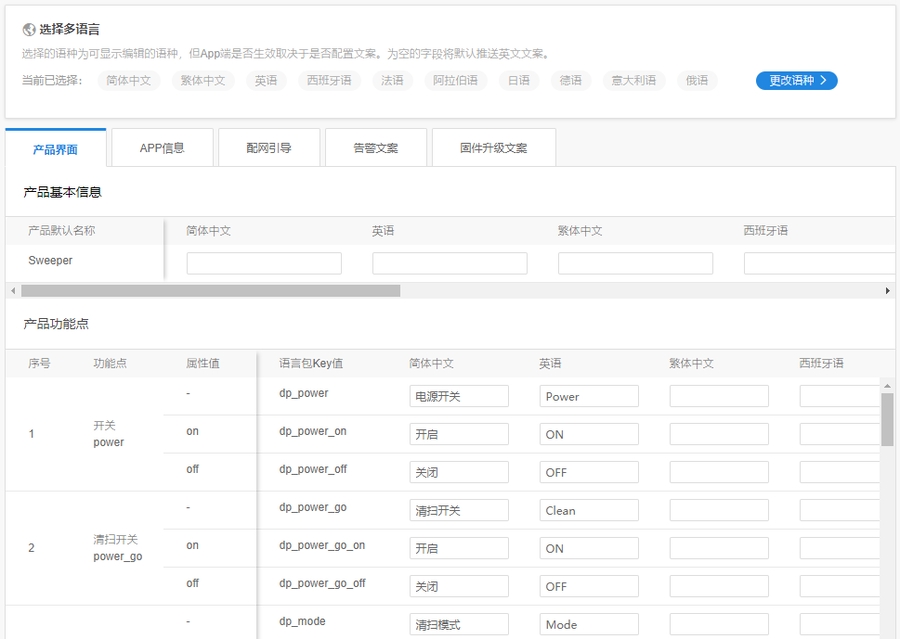Screen dimensions: 900x639
Task: Click the 产品界面 tab label
Action: (x=57, y=146)
